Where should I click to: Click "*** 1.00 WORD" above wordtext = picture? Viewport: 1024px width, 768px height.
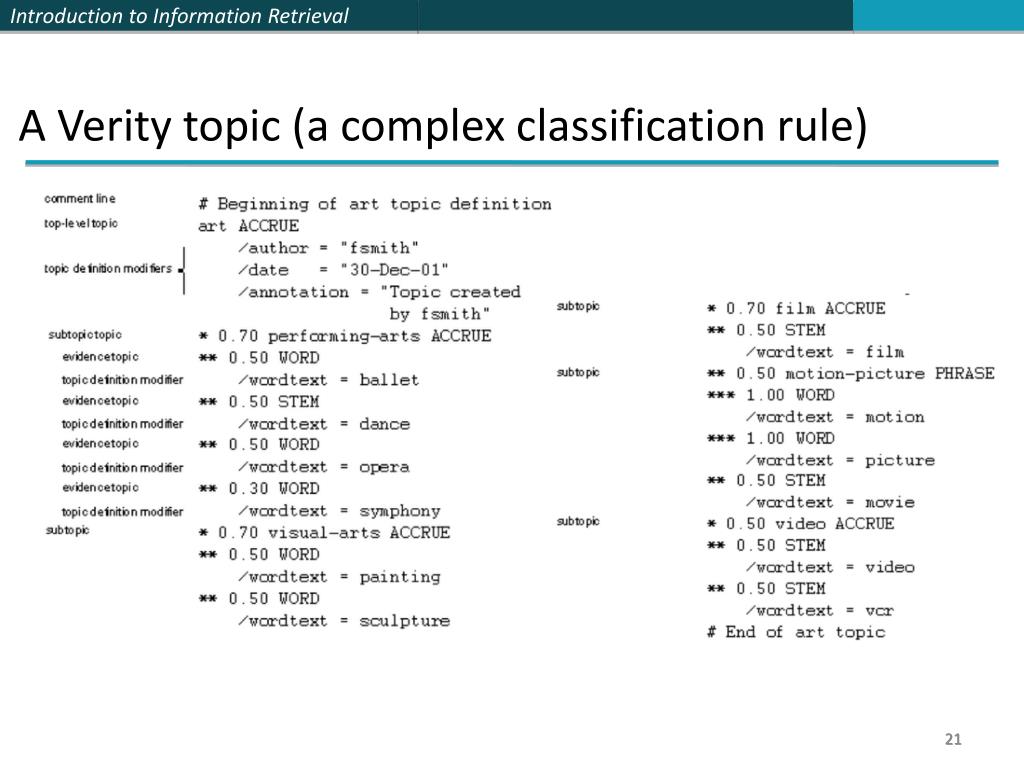(771, 438)
